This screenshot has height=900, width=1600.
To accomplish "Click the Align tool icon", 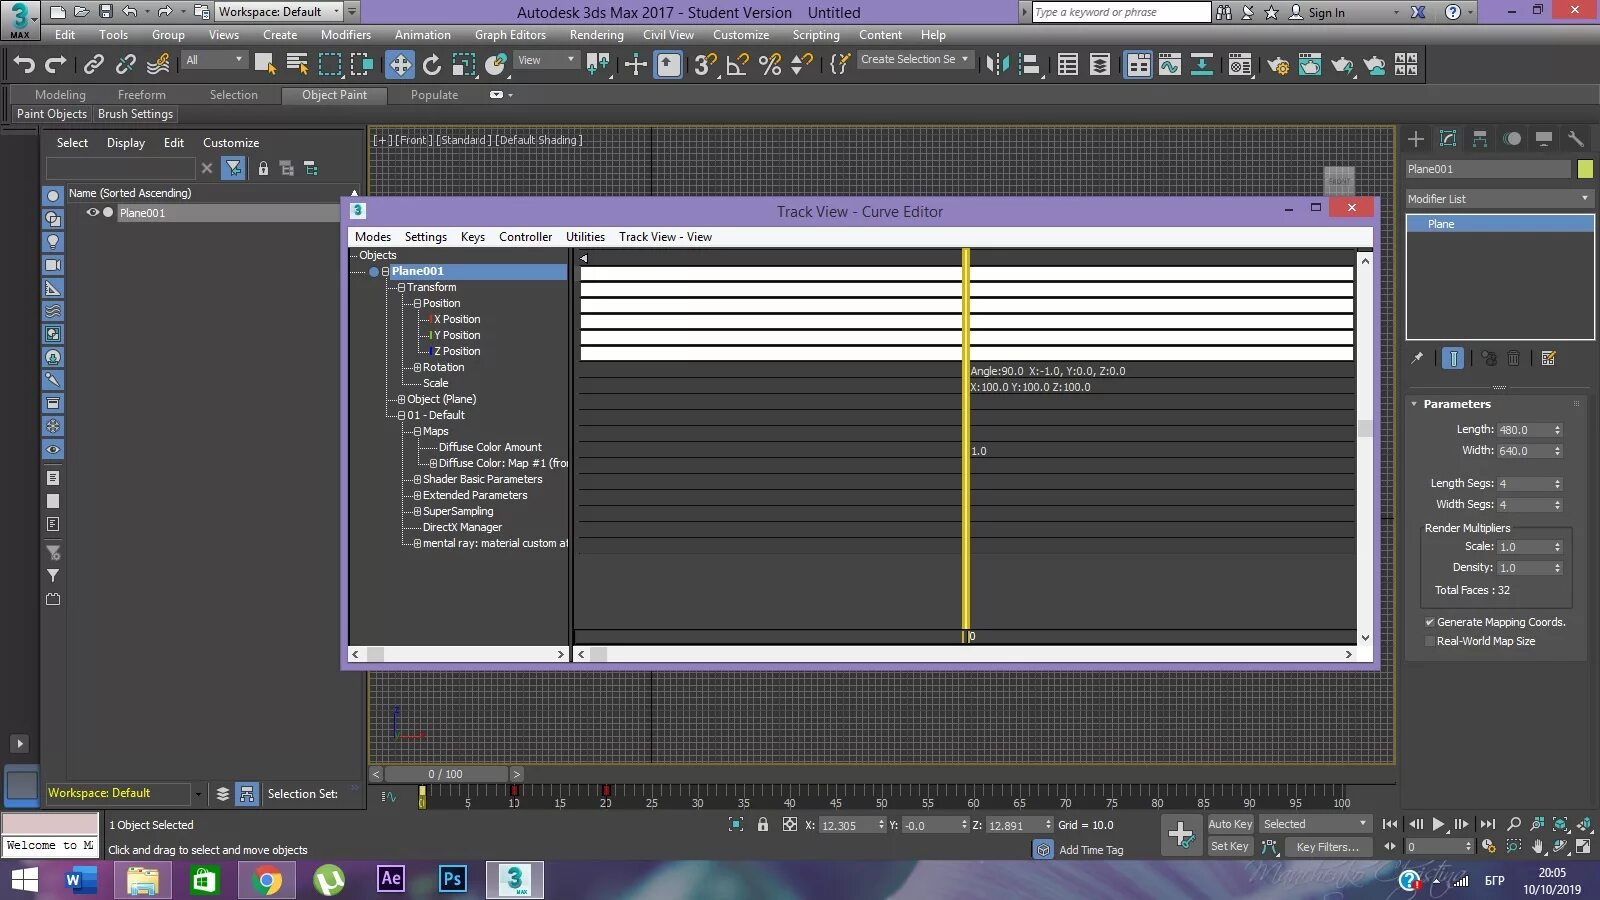I will [x=1030, y=65].
